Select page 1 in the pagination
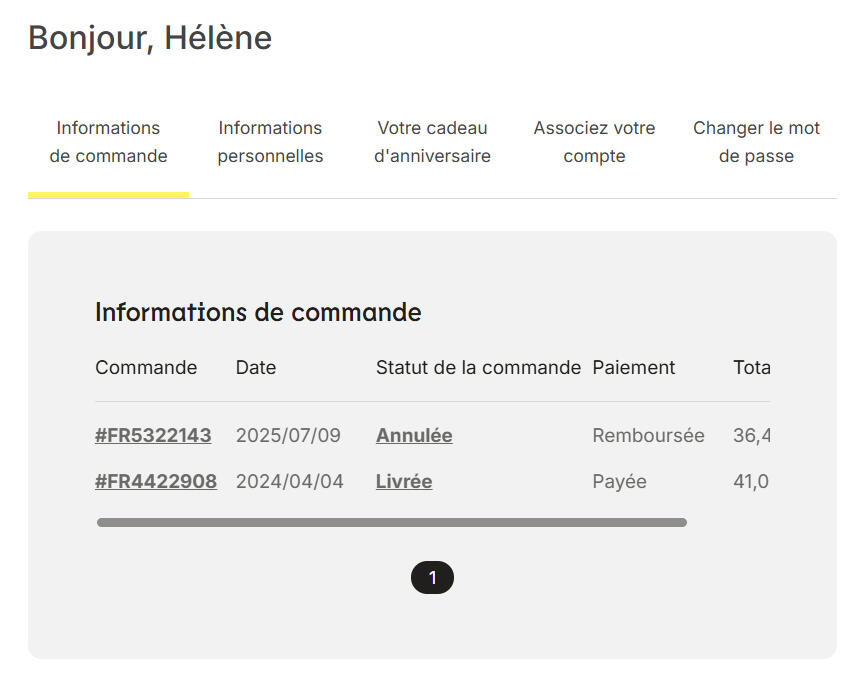Image resolution: width=865 pixels, height=693 pixels. (432, 578)
